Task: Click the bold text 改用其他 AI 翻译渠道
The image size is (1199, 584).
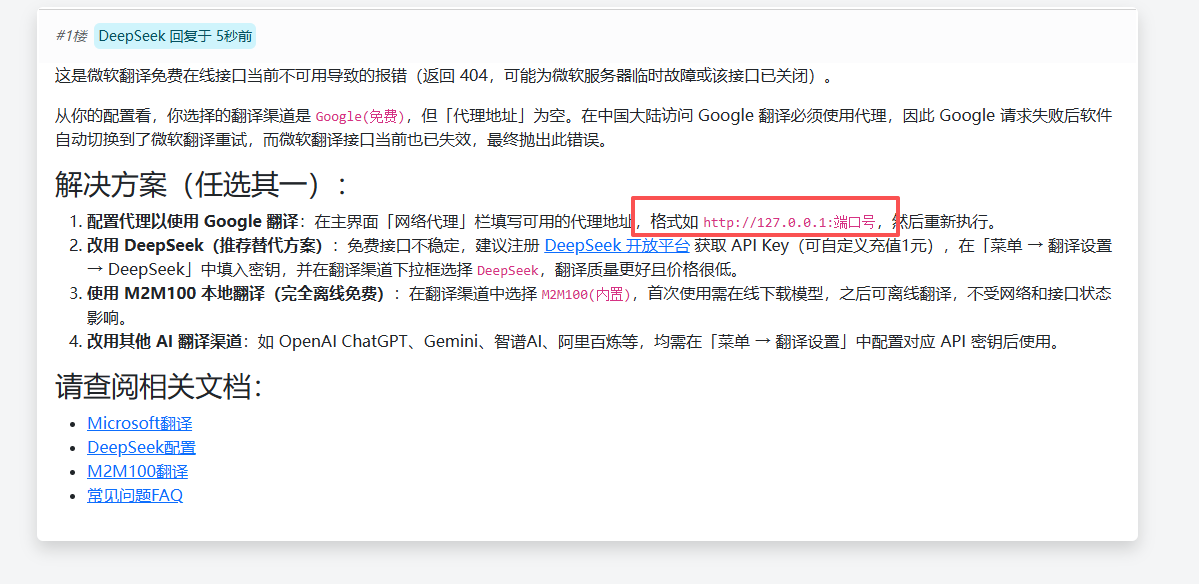Action: [x=164, y=342]
